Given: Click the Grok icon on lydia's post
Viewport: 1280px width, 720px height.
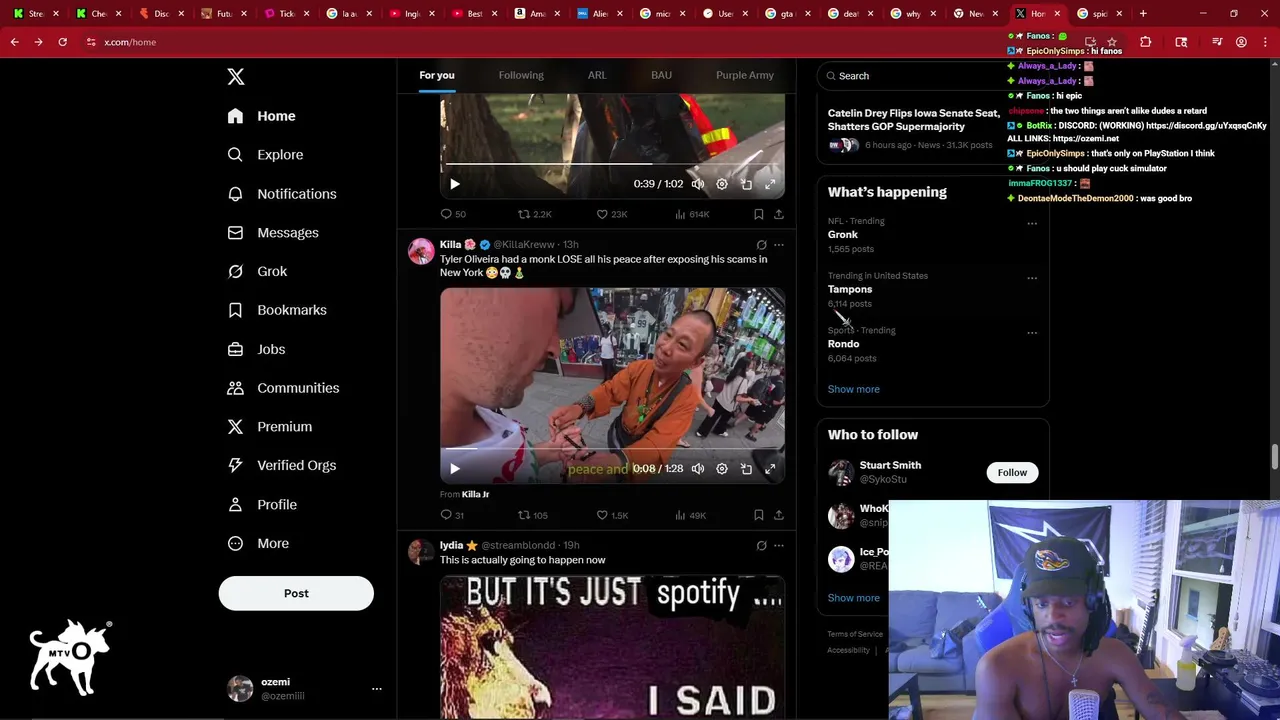Looking at the screenshot, I should pyautogui.click(x=761, y=546).
